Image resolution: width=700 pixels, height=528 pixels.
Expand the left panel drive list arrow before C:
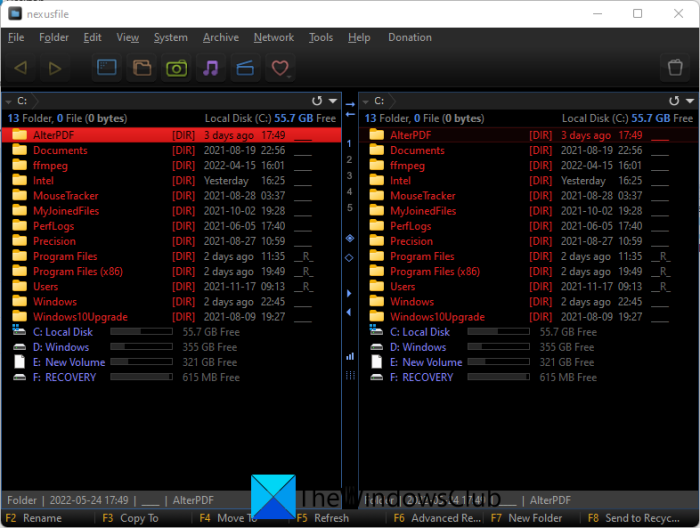[8, 102]
